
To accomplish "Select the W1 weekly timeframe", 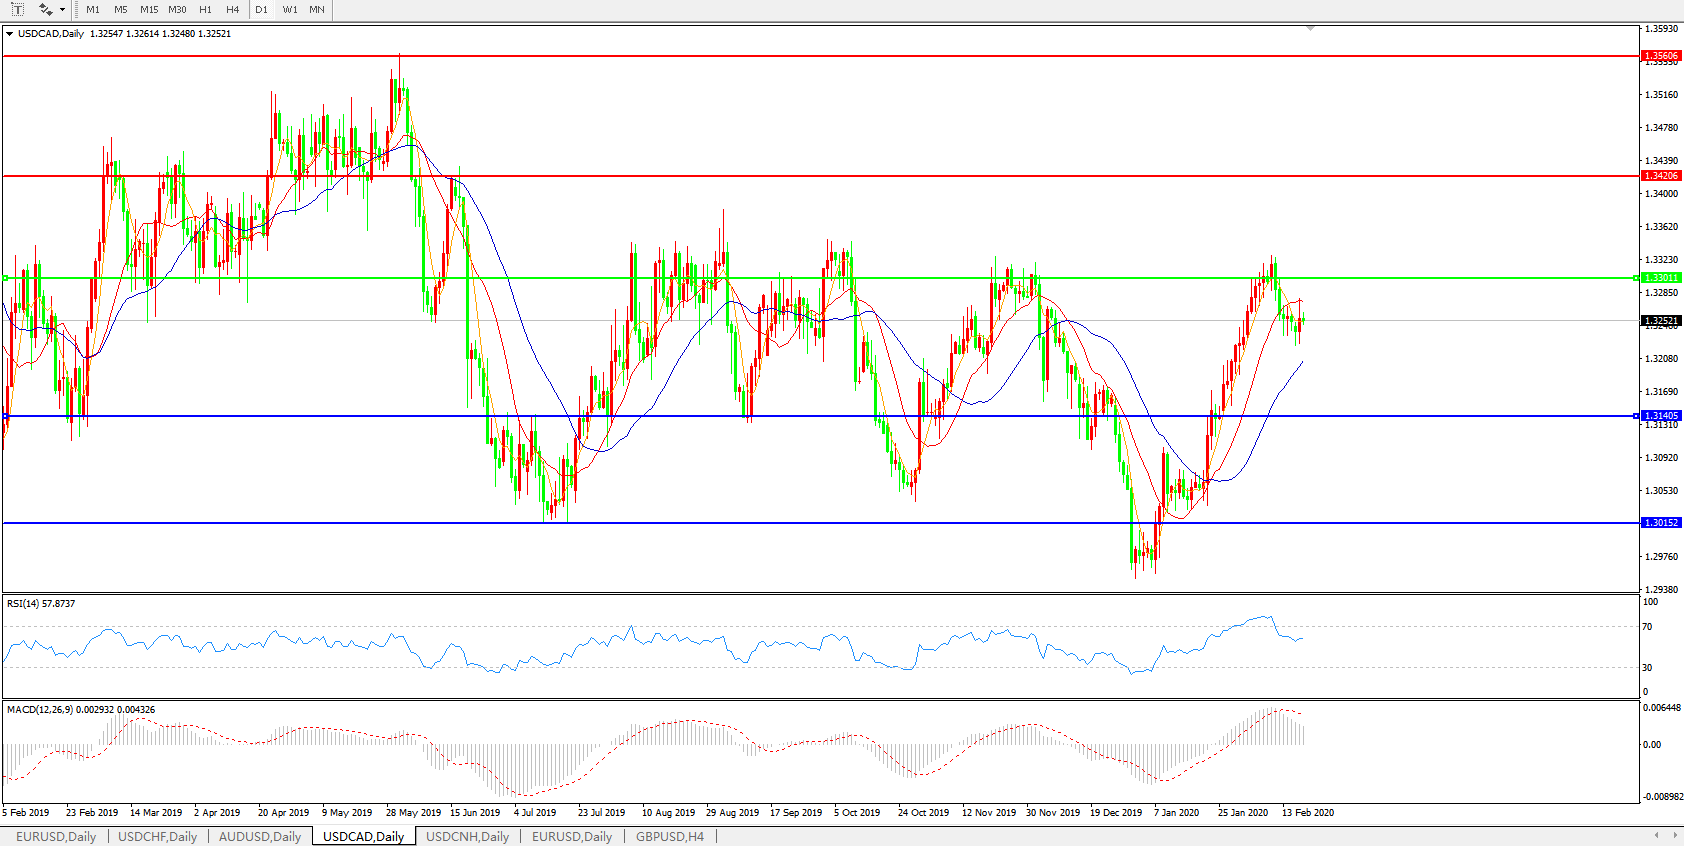I will tap(289, 9).
